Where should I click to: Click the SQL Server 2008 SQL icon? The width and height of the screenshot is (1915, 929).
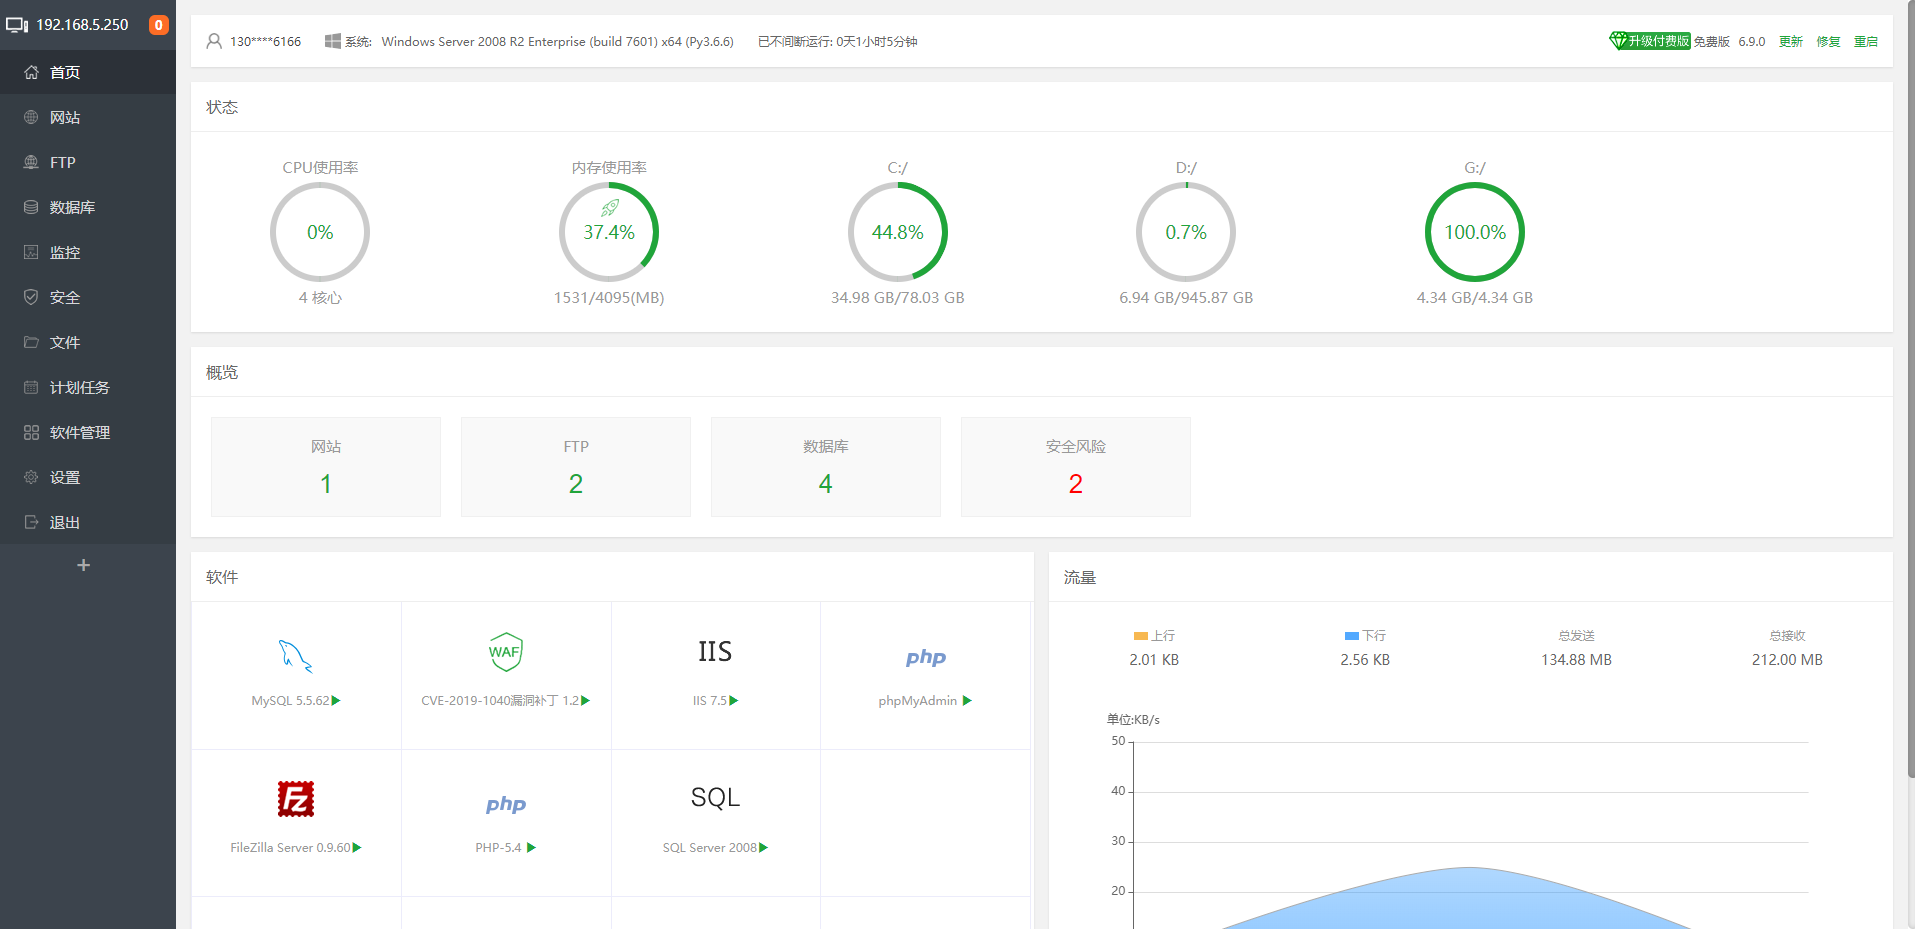point(715,797)
